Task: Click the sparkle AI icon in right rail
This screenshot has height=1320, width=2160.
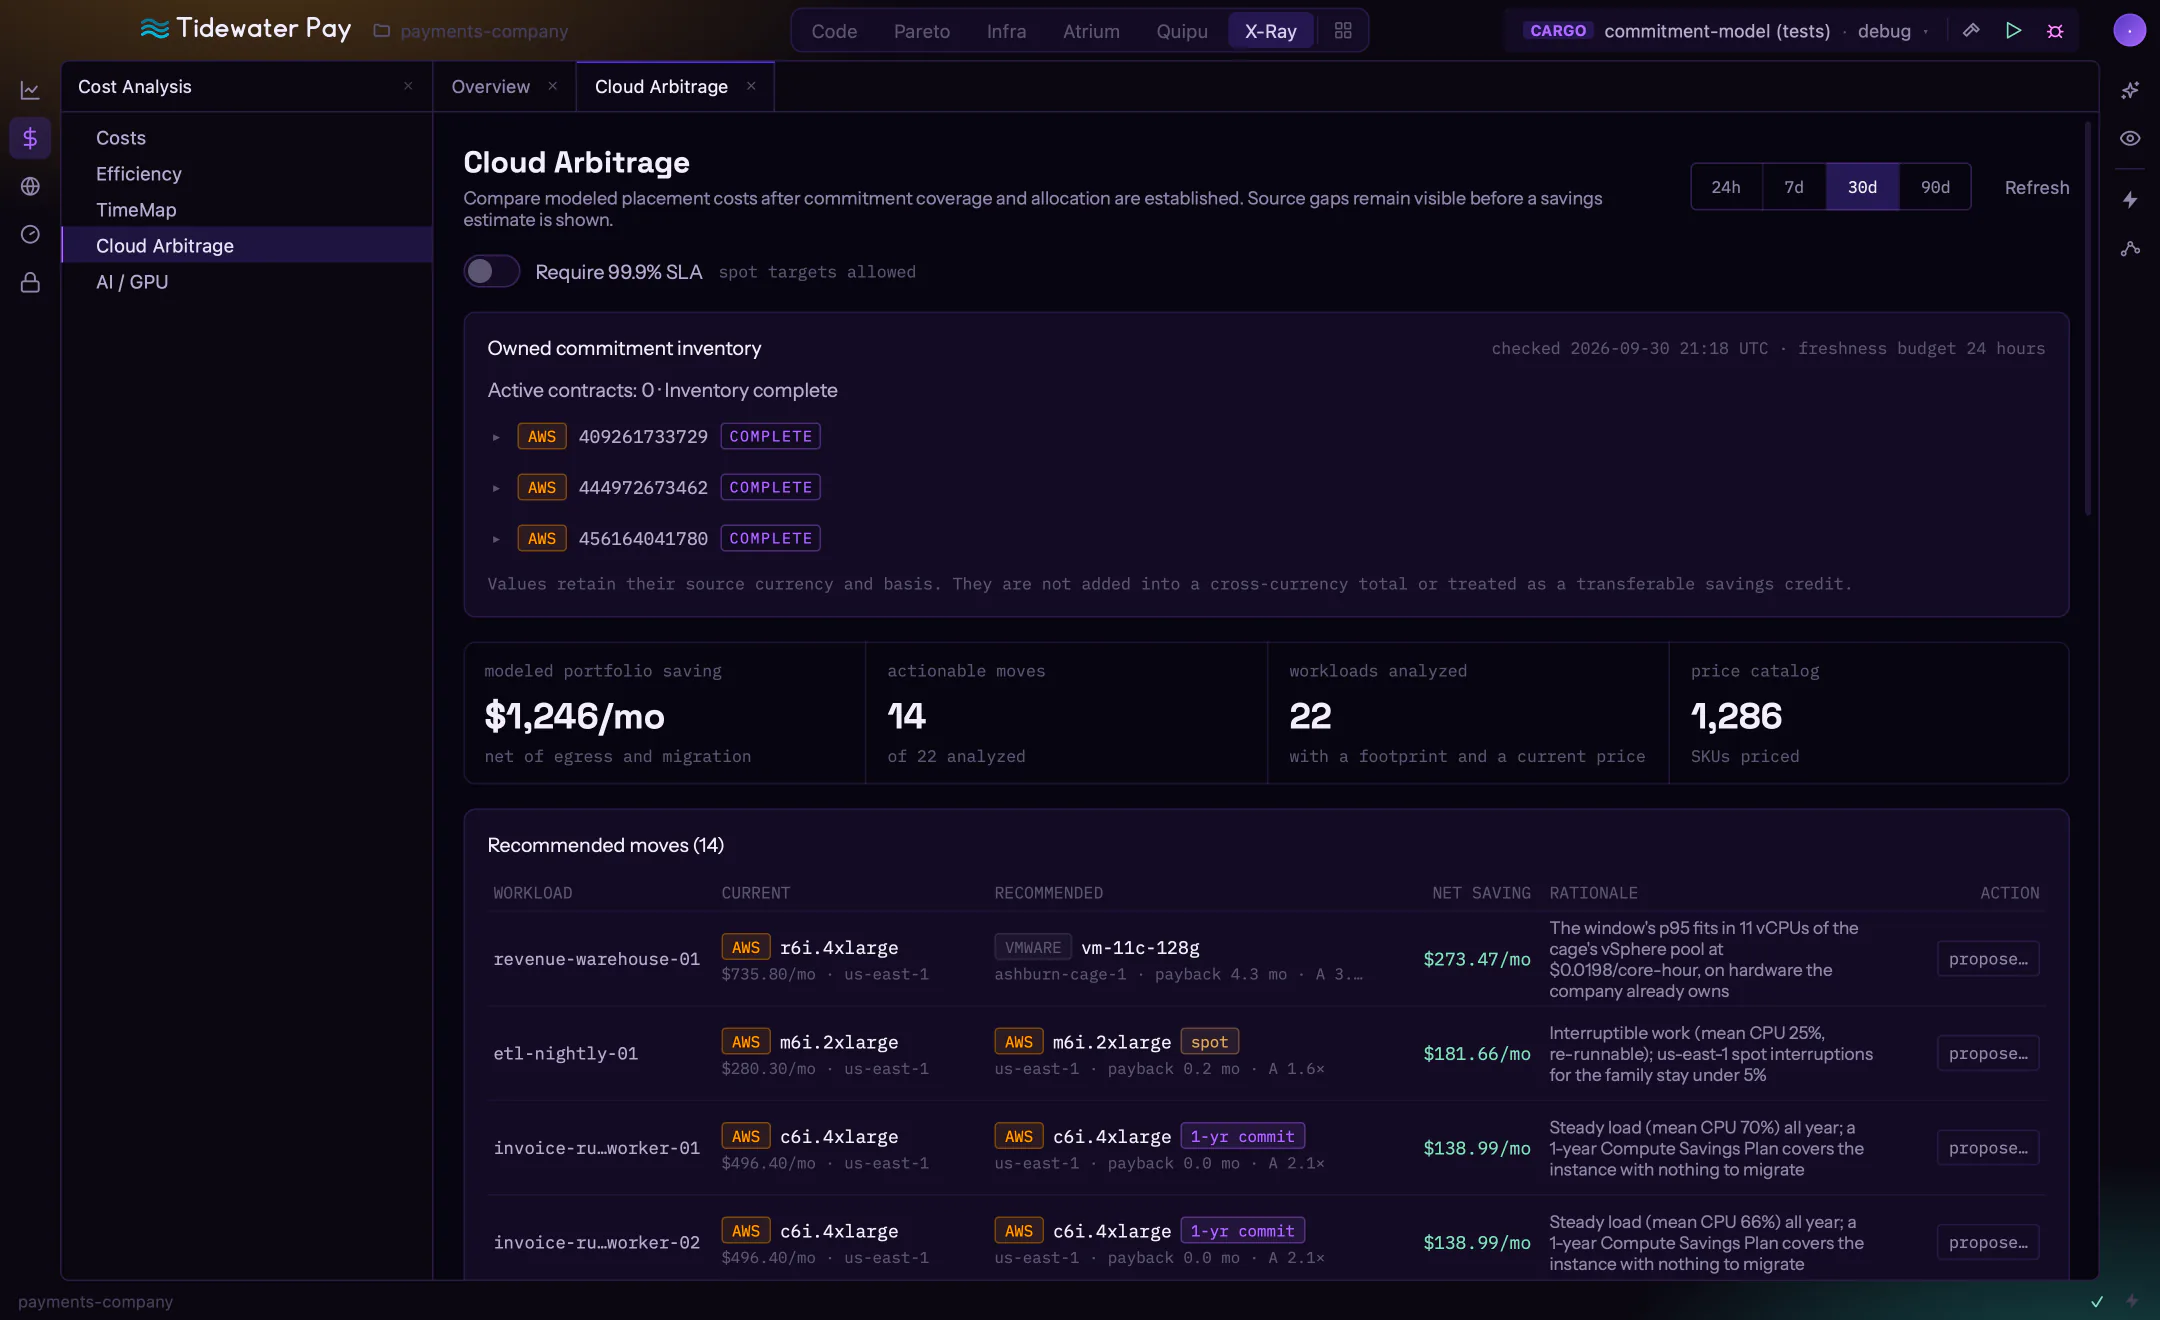Action: (x=2130, y=90)
